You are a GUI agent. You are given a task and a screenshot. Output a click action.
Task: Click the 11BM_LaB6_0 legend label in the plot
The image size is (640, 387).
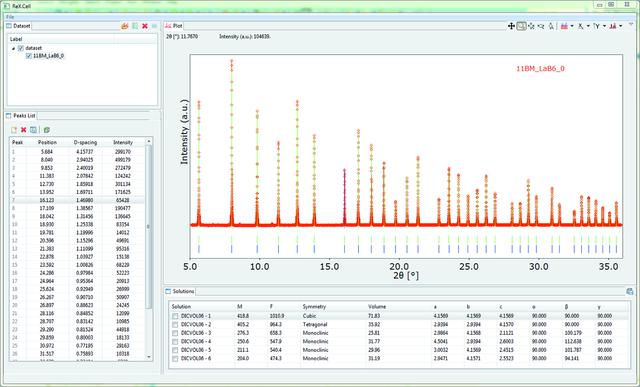pyautogui.click(x=540, y=69)
